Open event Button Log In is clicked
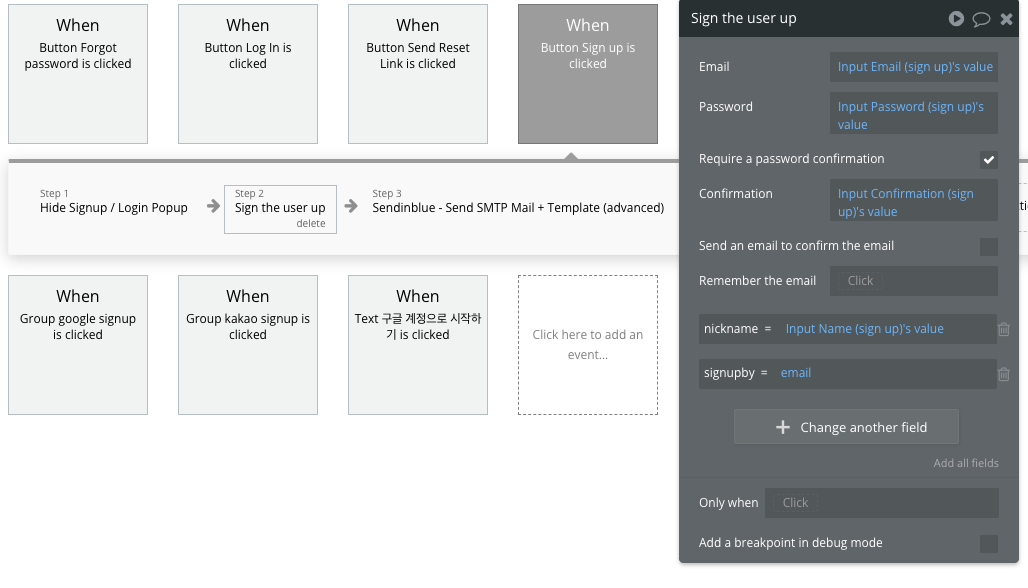 (248, 74)
